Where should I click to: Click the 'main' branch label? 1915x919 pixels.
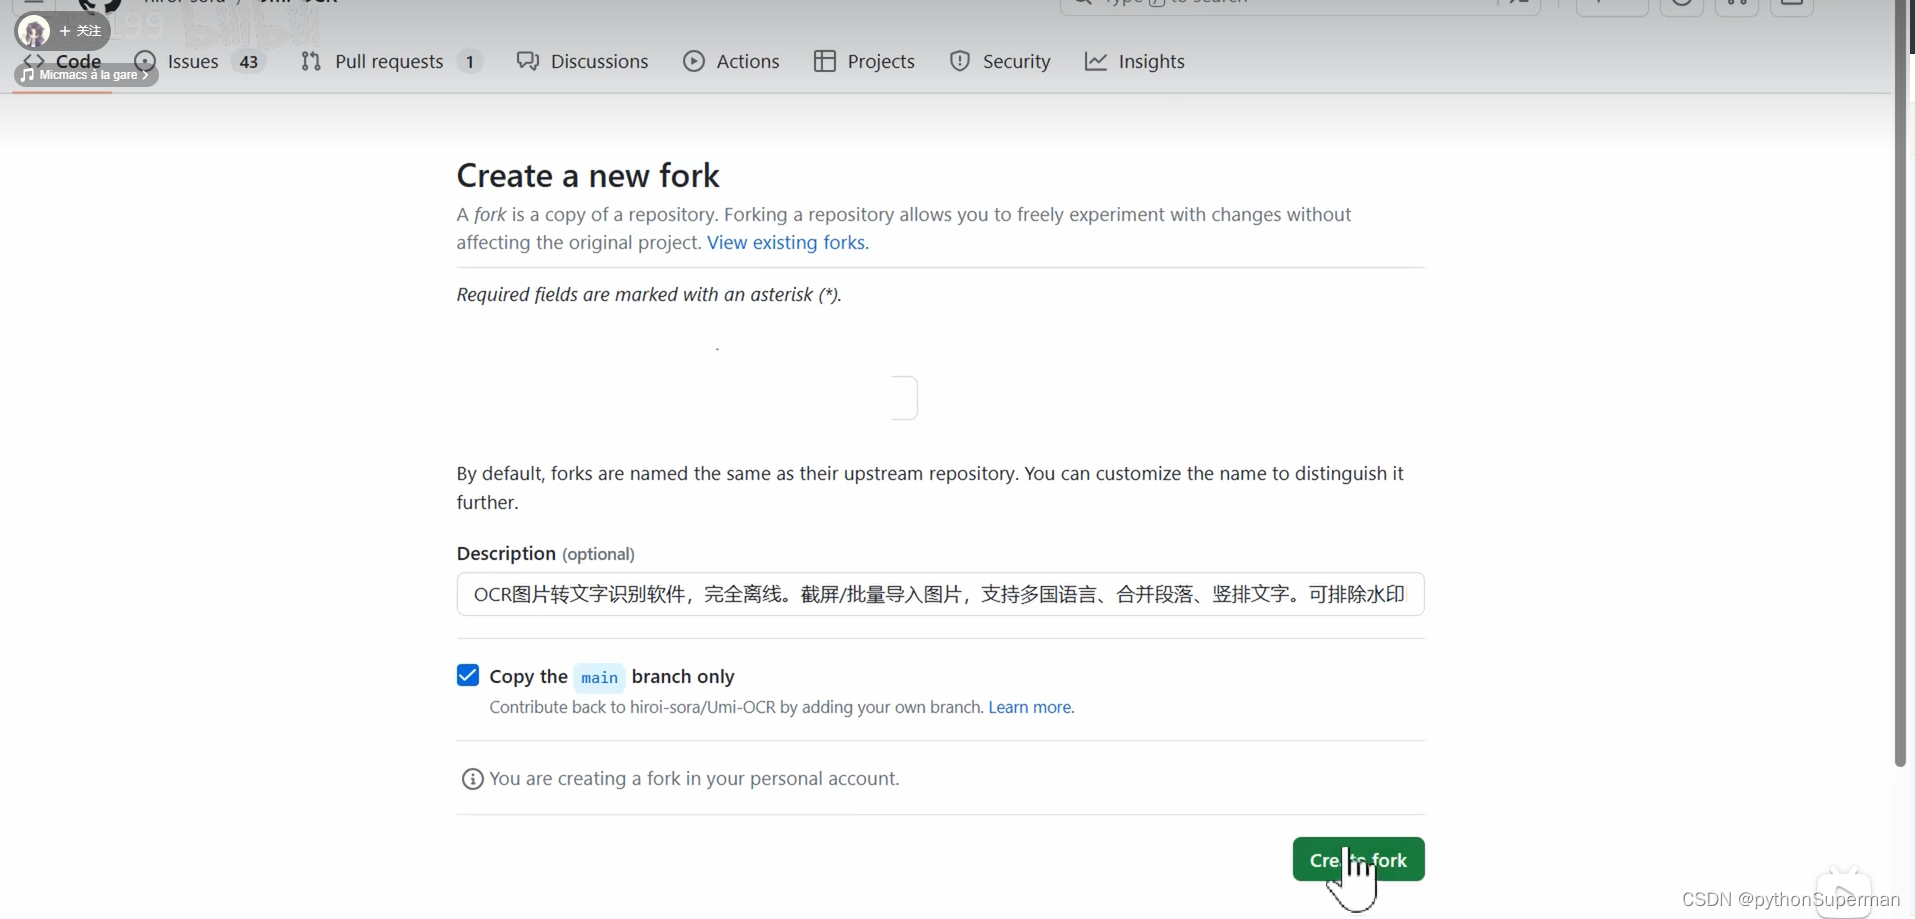tap(599, 677)
